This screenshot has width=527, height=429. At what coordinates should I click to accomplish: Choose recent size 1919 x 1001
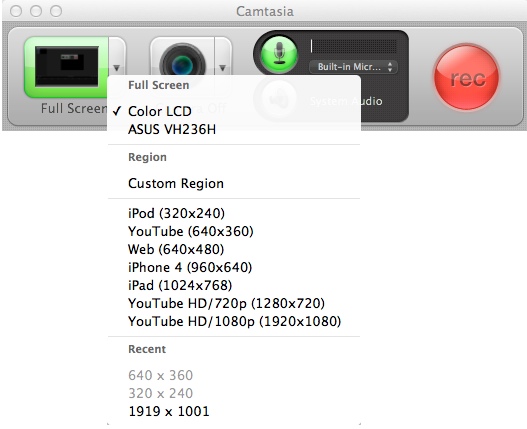(x=234, y=411)
